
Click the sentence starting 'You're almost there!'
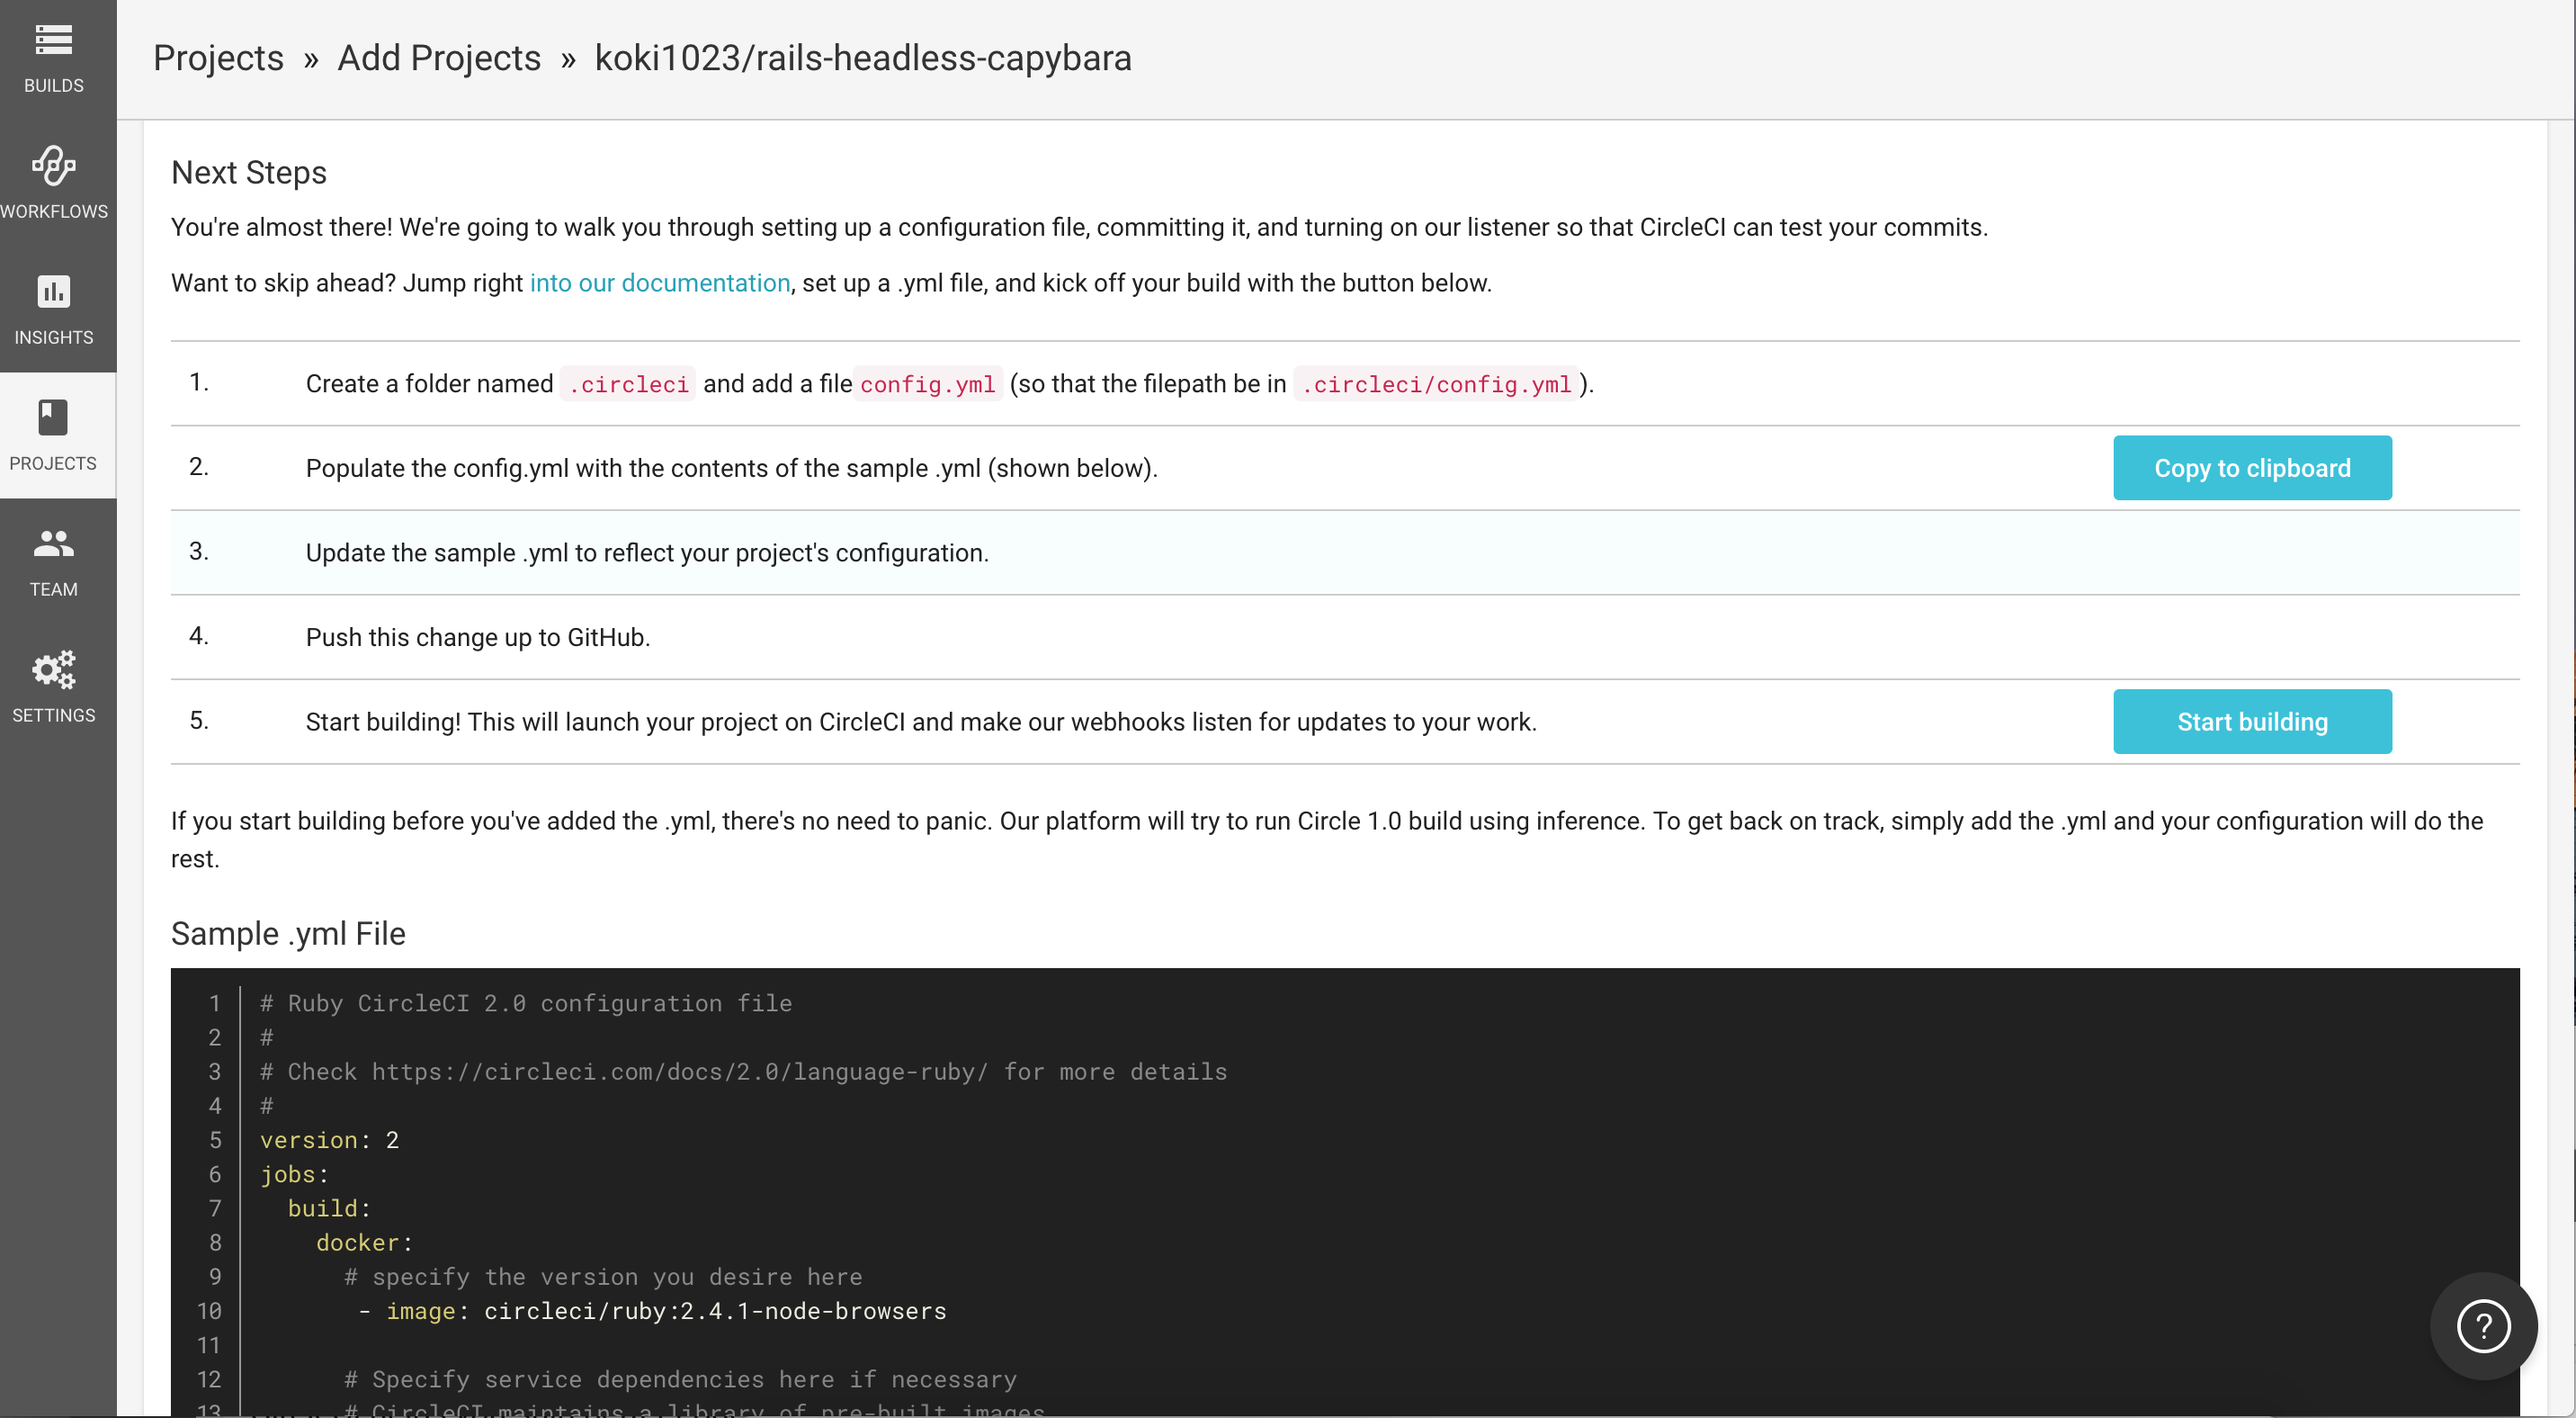point(1079,227)
